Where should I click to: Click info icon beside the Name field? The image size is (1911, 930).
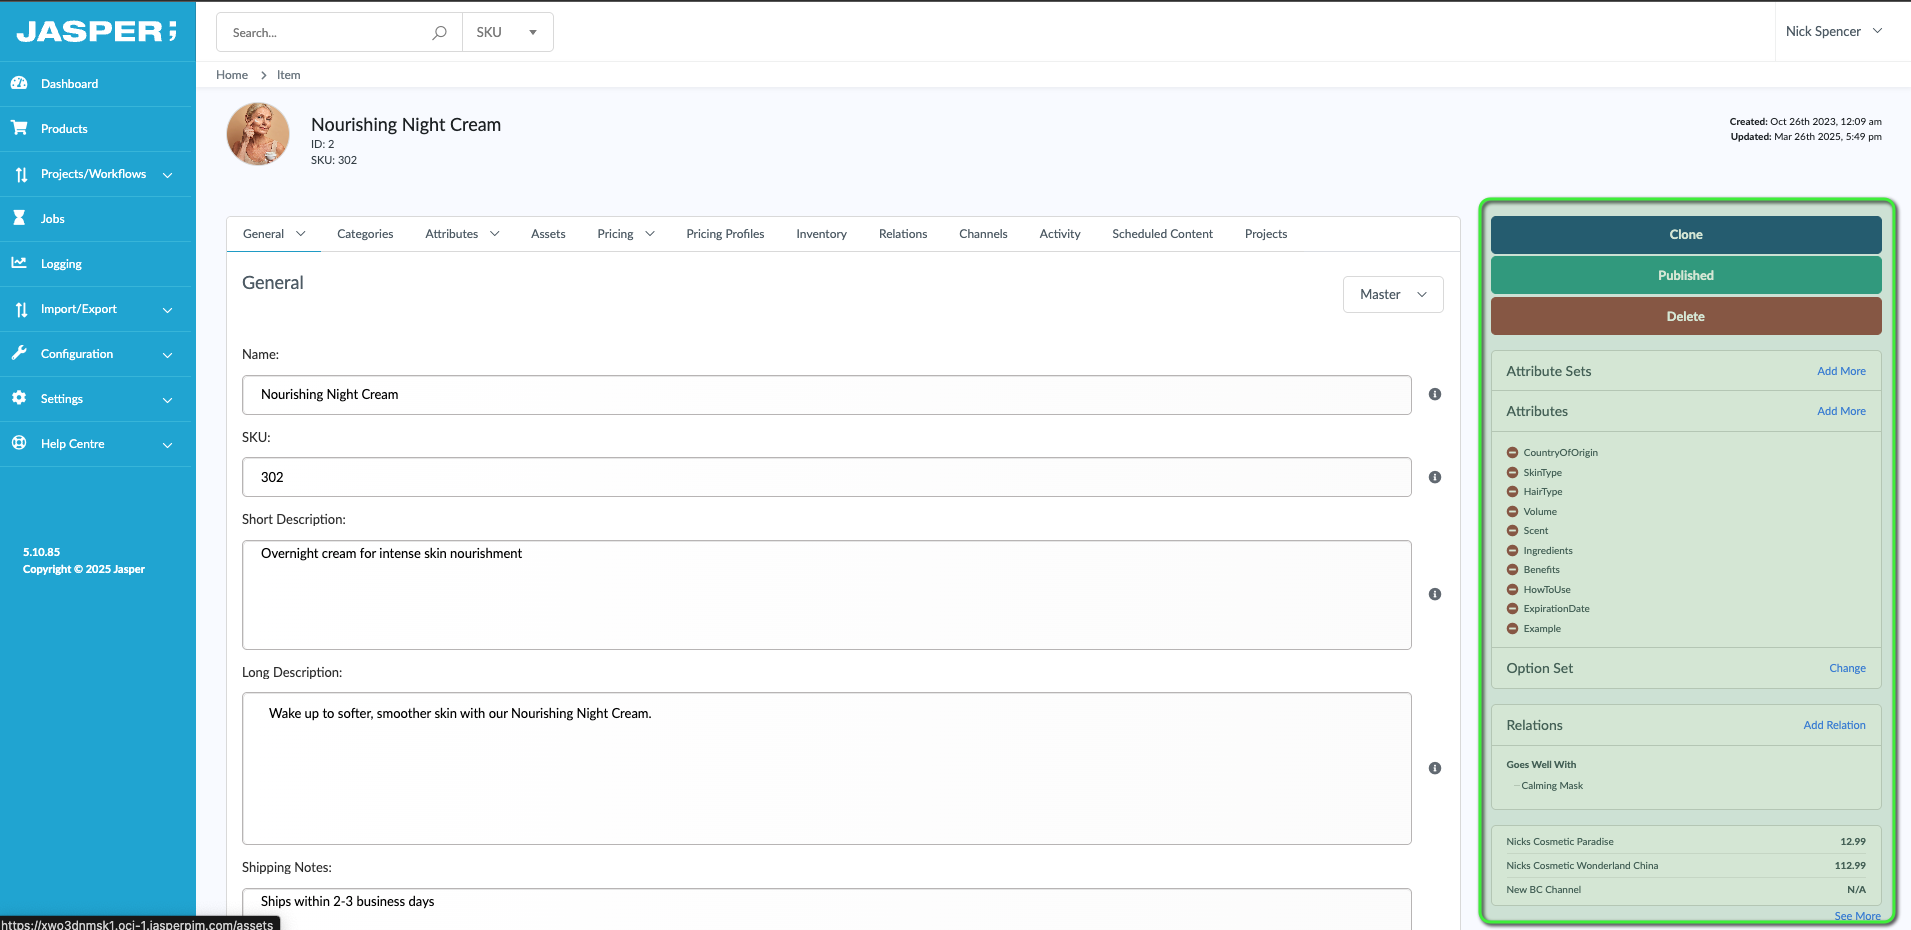tap(1435, 394)
